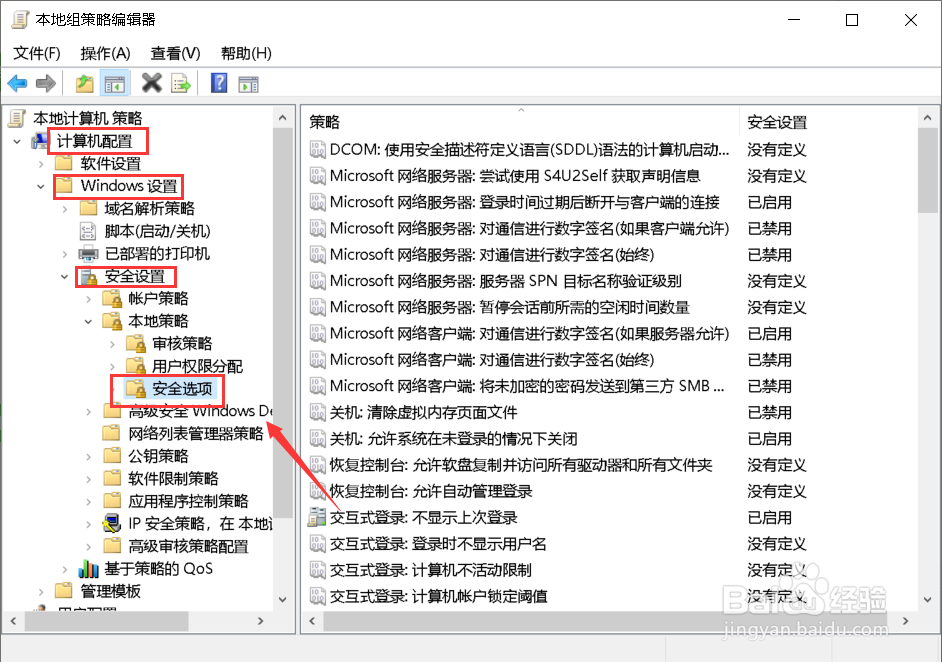This screenshot has width=942, height=662.
Task: Collapse the 安全设置 tree node
Action: coord(64,276)
